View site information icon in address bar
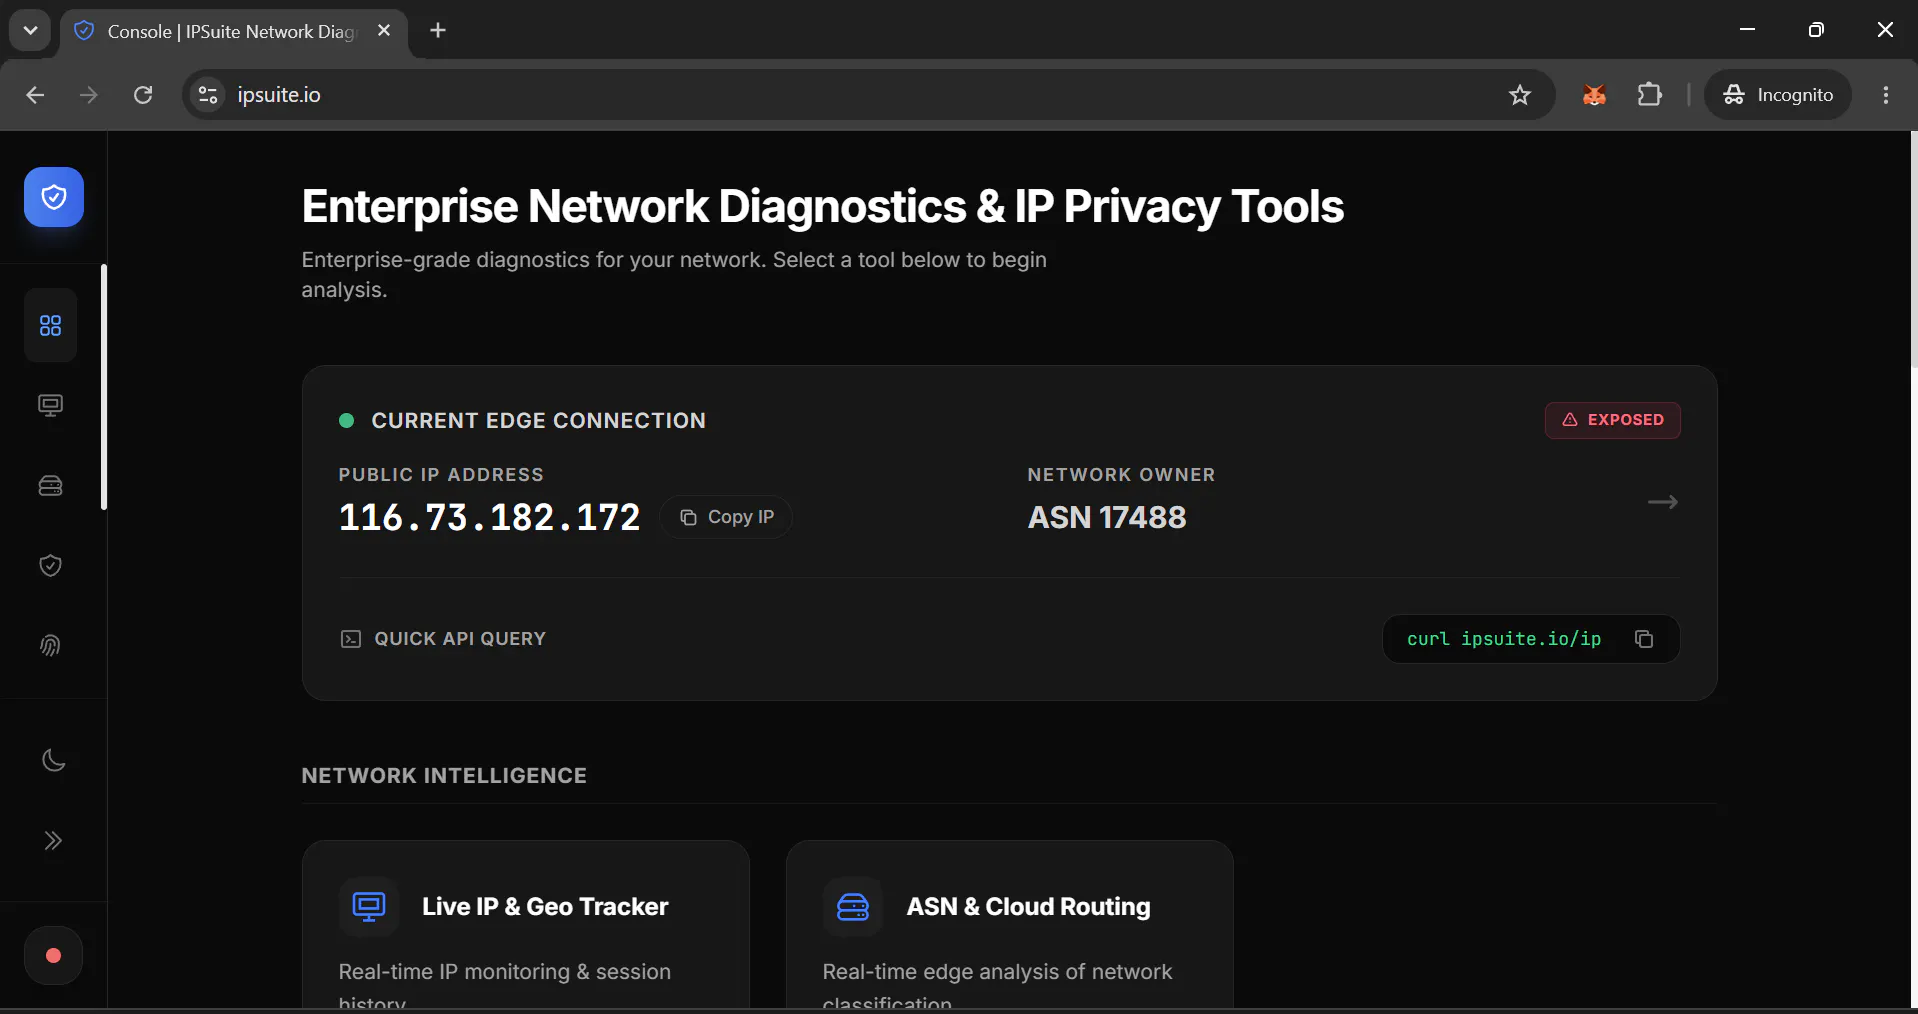The width and height of the screenshot is (1918, 1014). coord(208,95)
